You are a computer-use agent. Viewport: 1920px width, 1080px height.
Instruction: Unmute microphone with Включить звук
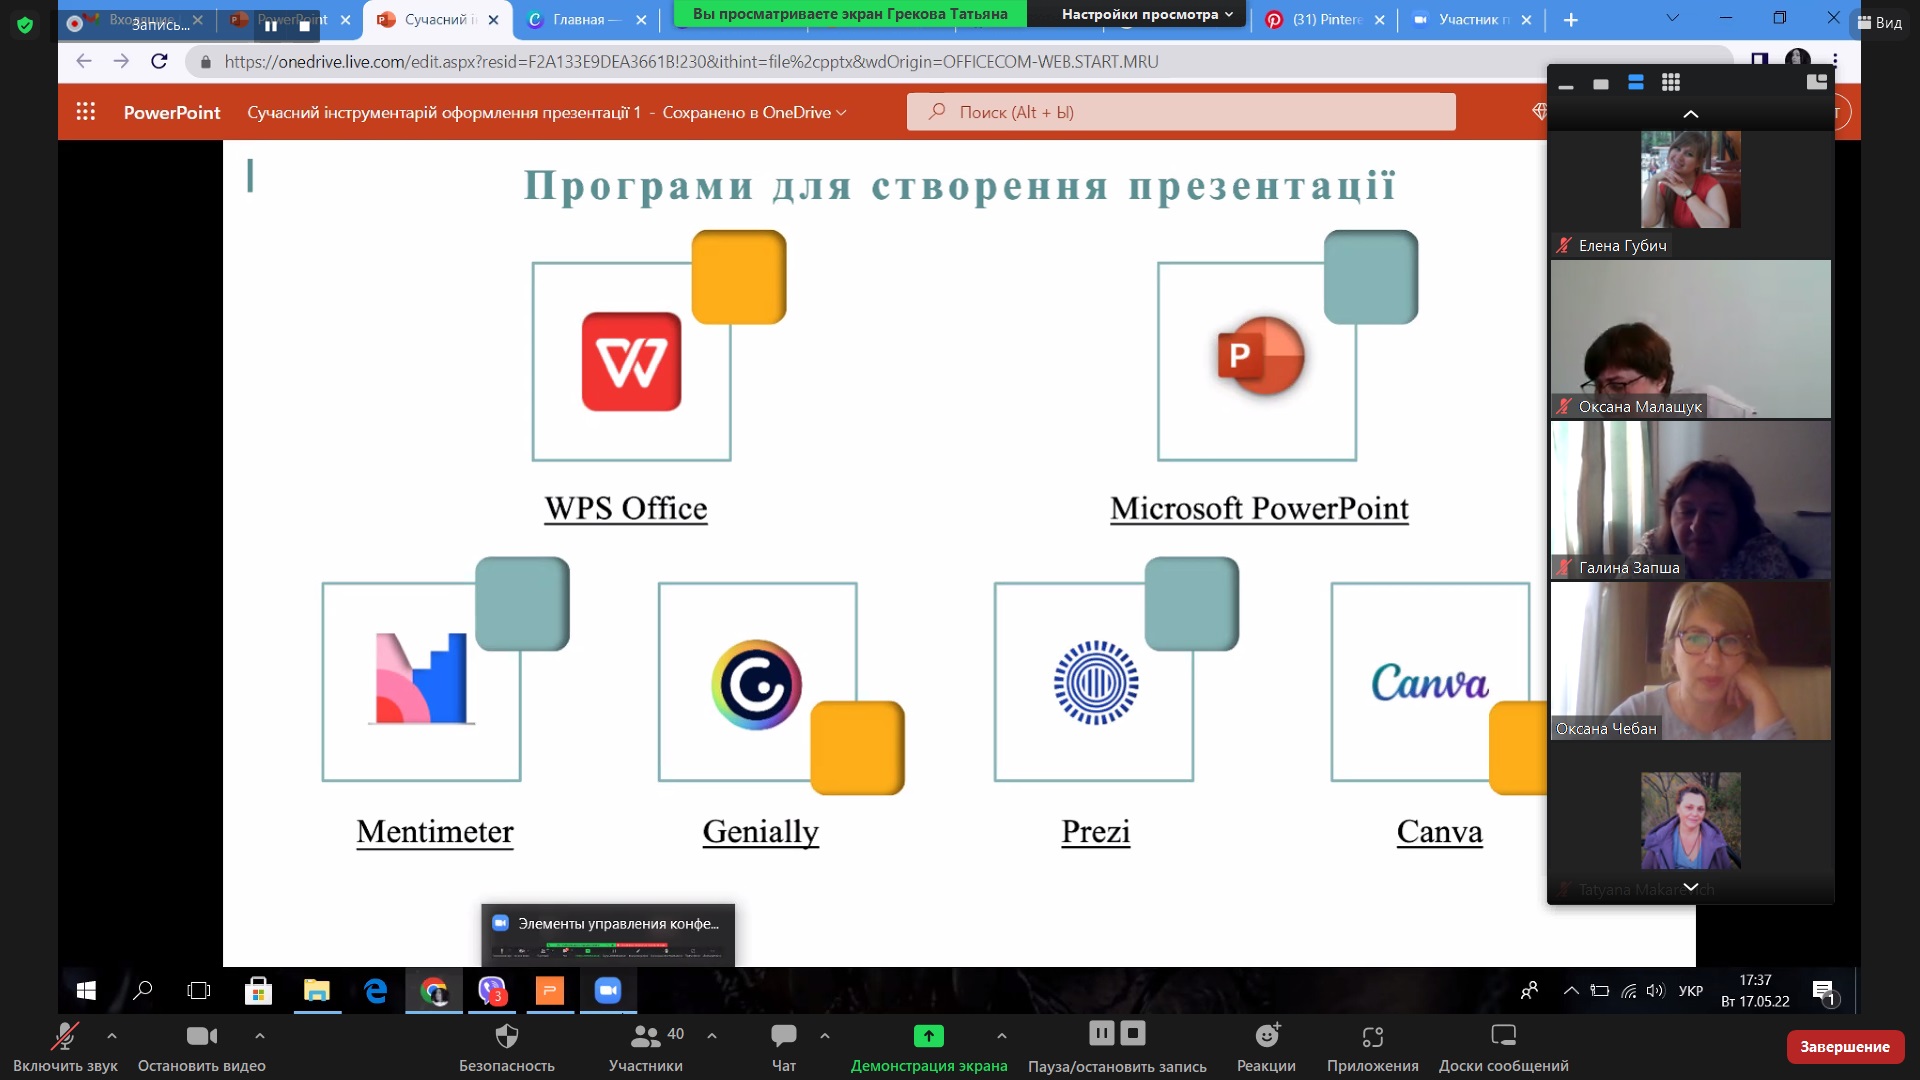[x=65, y=1036]
